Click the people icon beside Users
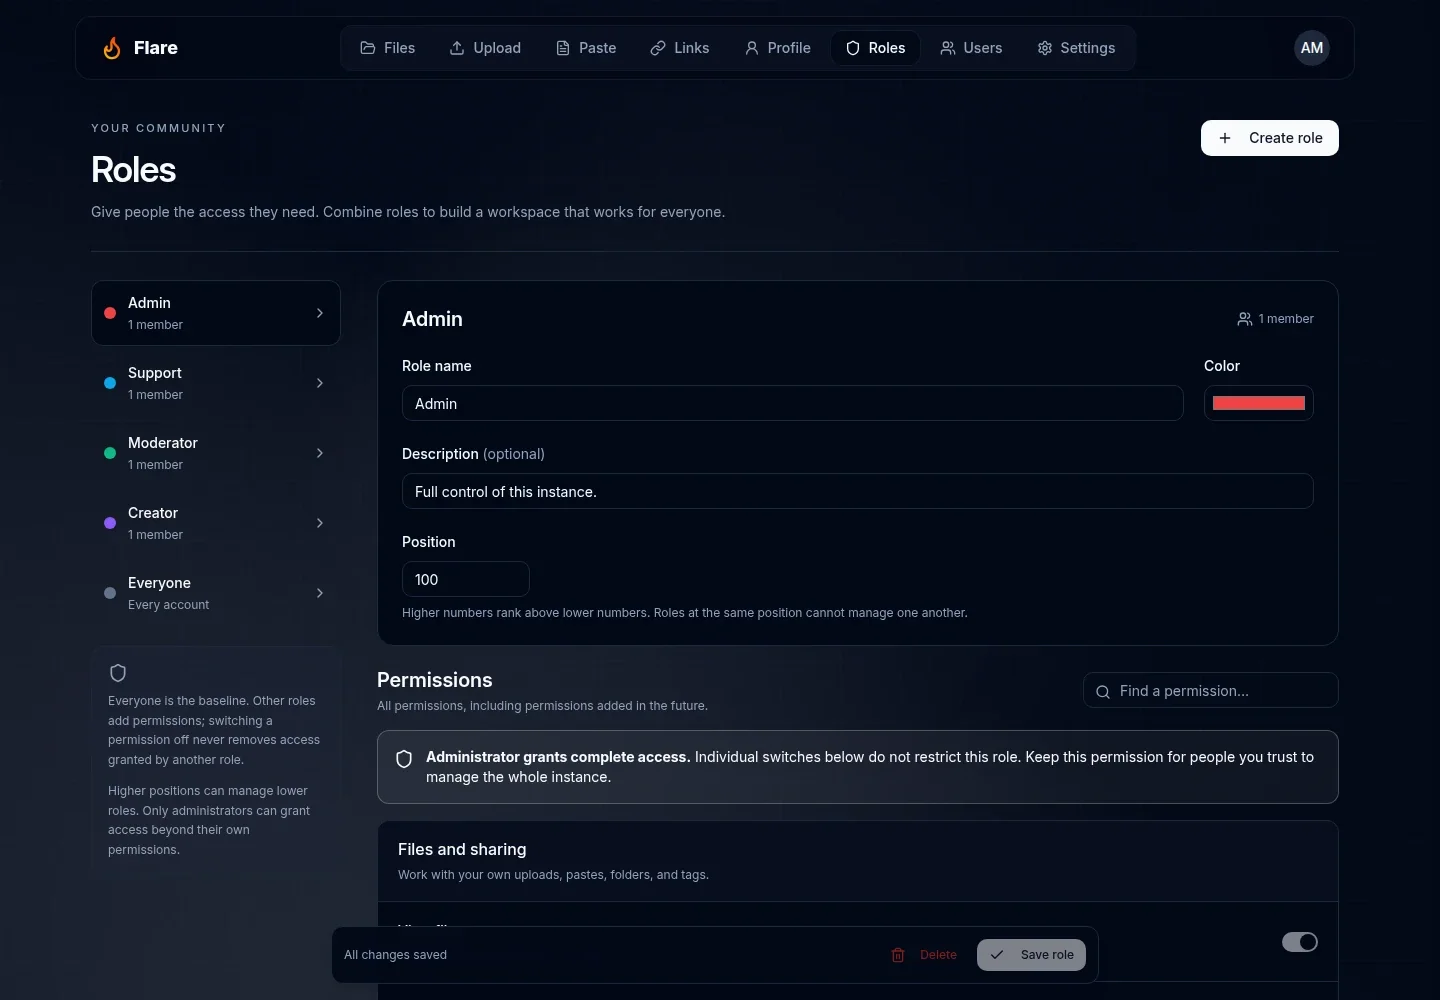This screenshot has height=1000, width=1440. coord(948,48)
